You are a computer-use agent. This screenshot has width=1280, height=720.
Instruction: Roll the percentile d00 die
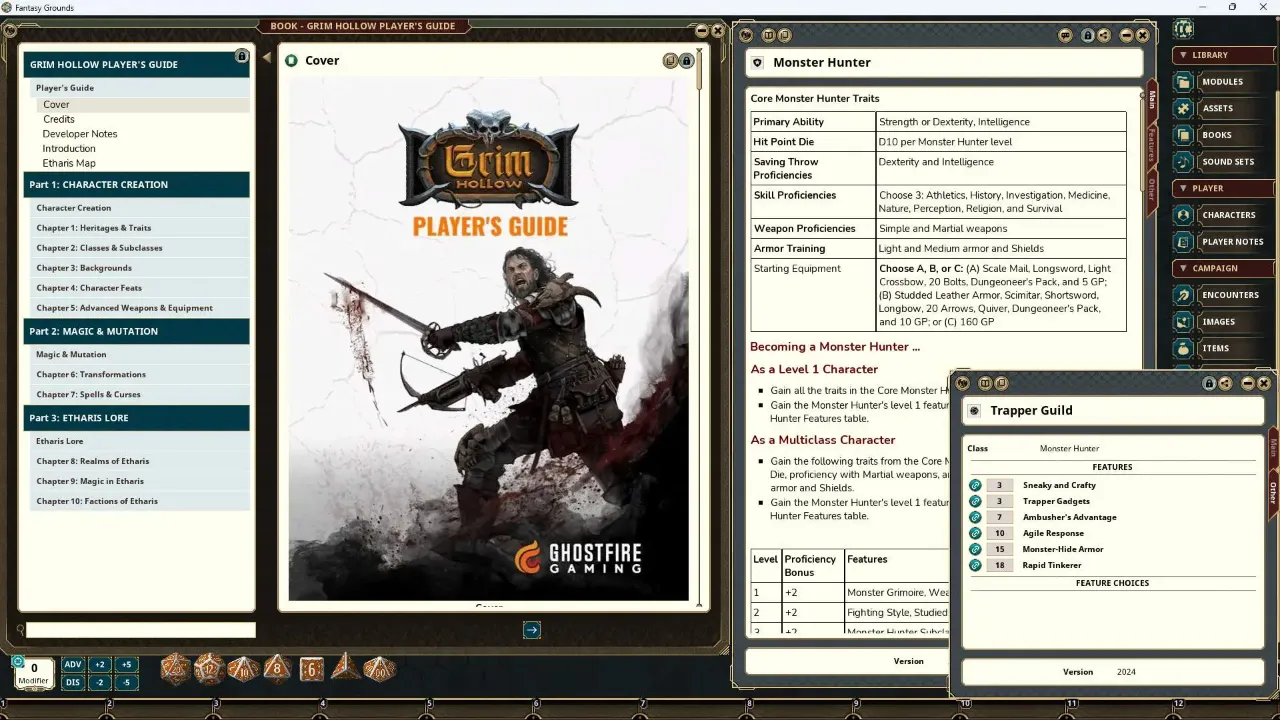[379, 669]
